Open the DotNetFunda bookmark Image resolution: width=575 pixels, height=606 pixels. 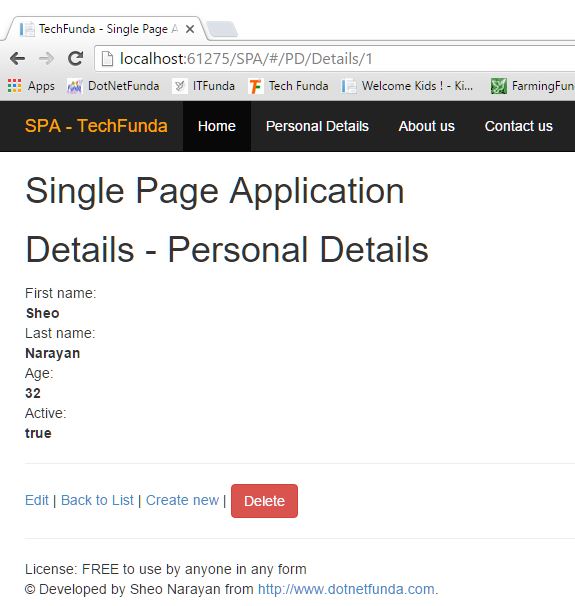[x=113, y=86]
